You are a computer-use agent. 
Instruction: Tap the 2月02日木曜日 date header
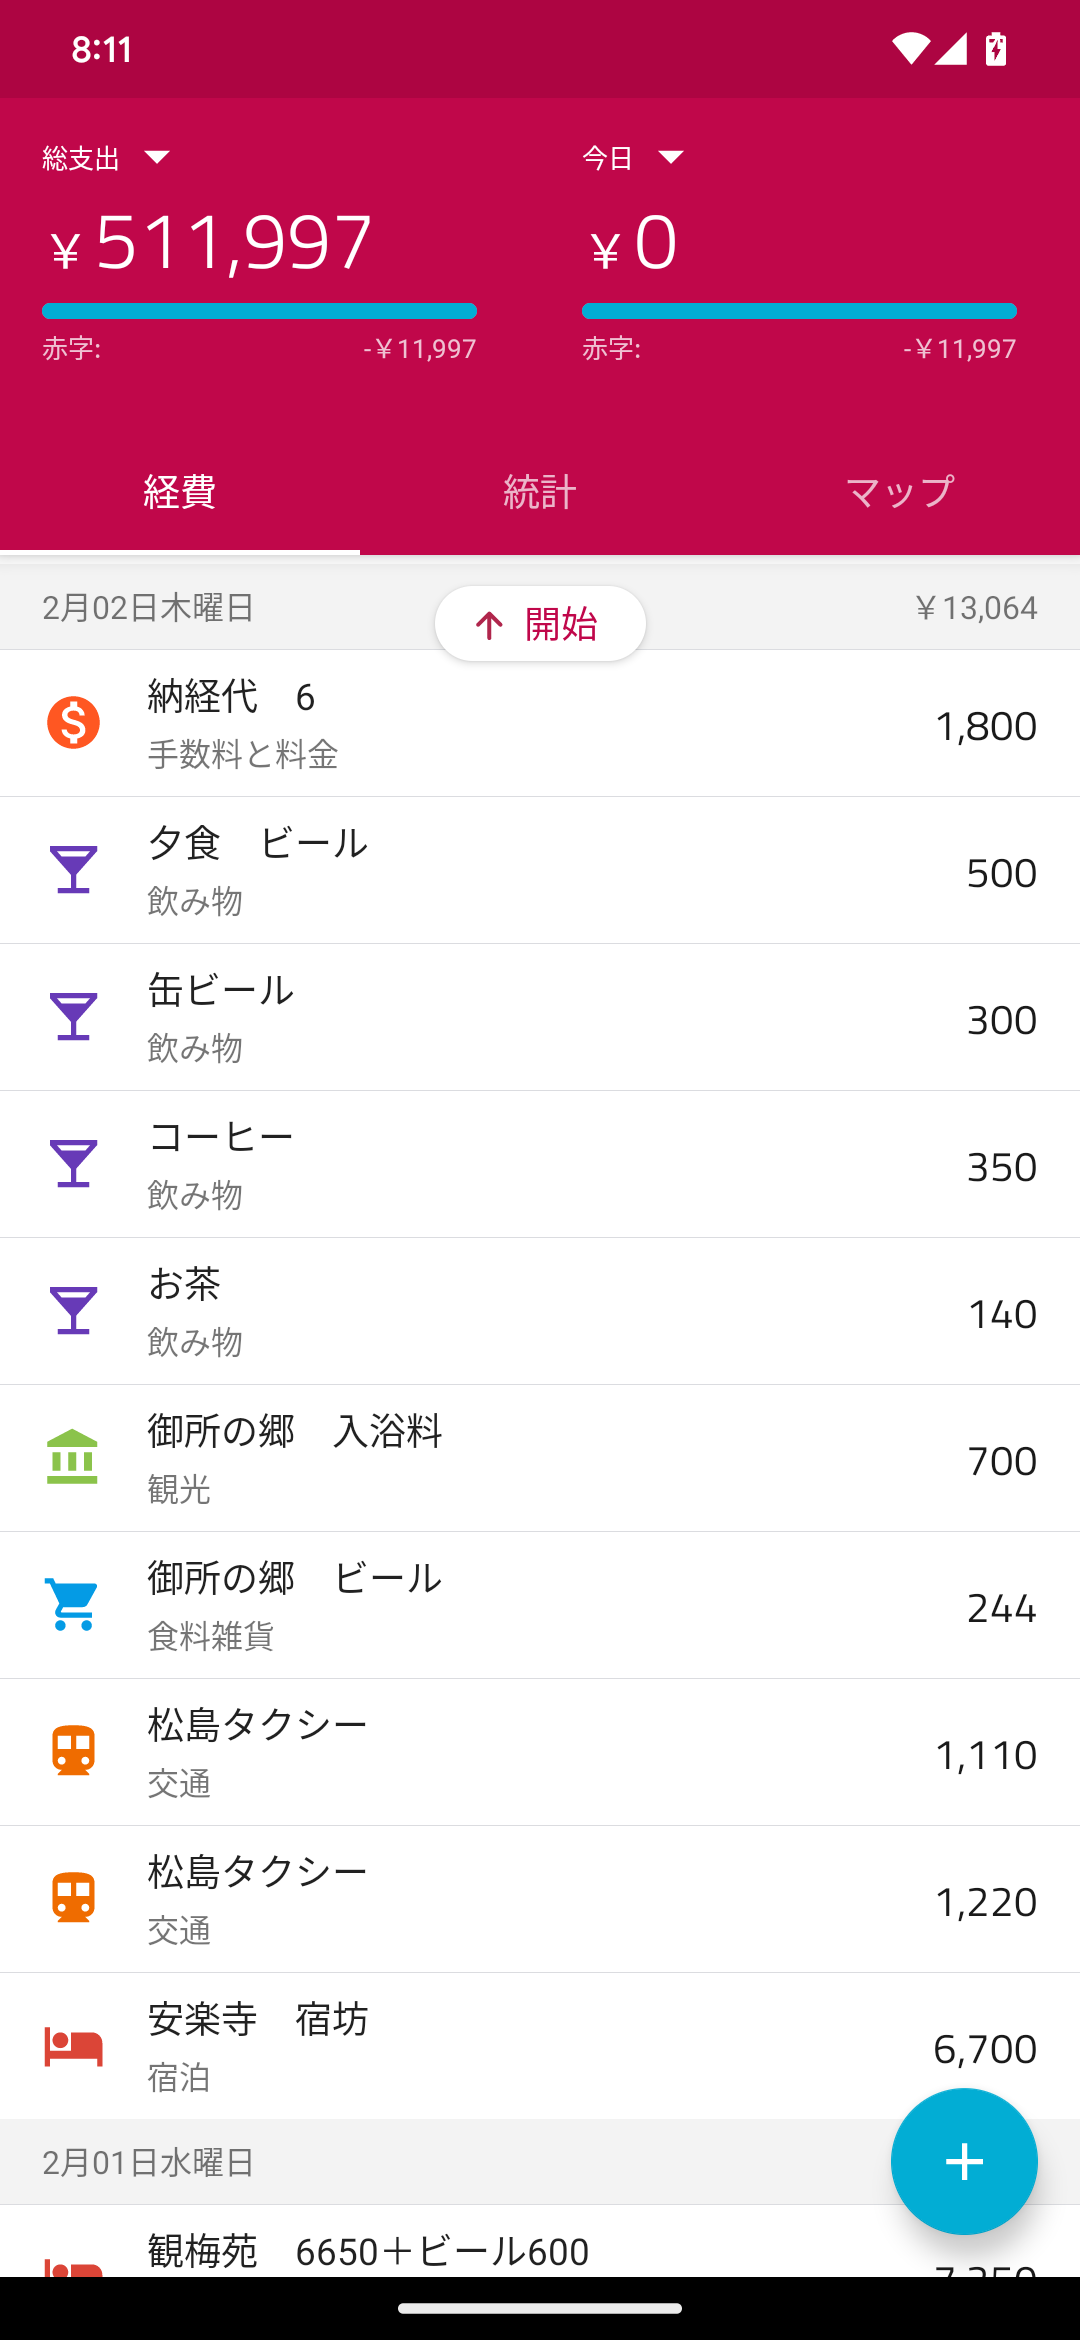(150, 608)
